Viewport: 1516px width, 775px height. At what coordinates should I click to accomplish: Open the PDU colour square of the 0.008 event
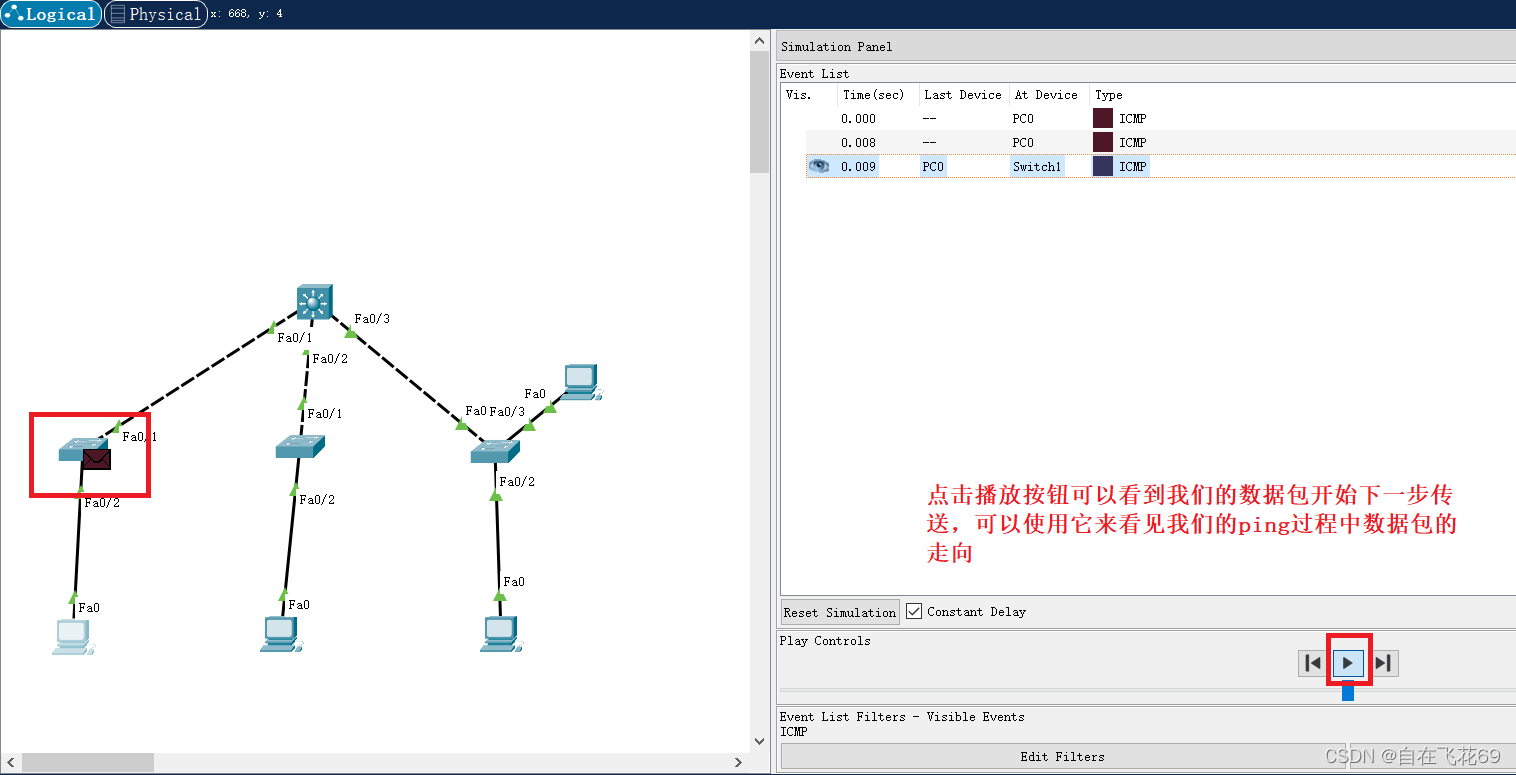1103,142
